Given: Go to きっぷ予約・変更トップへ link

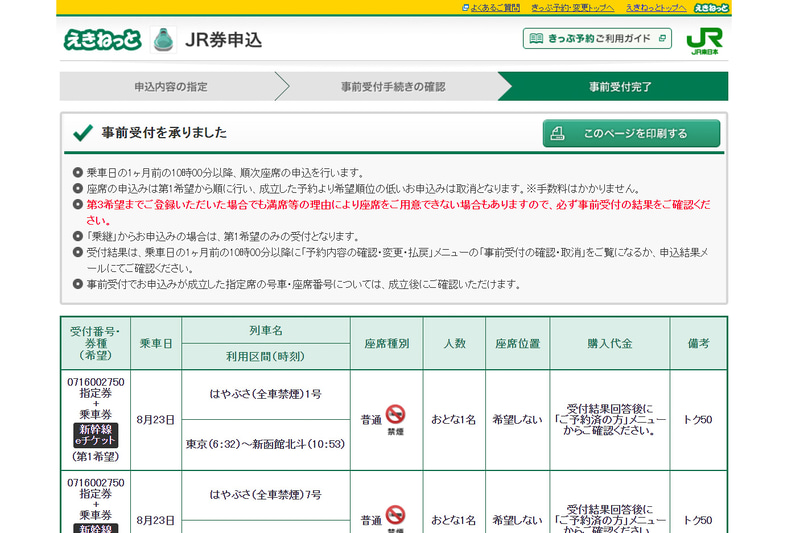Looking at the screenshot, I should [572, 8].
